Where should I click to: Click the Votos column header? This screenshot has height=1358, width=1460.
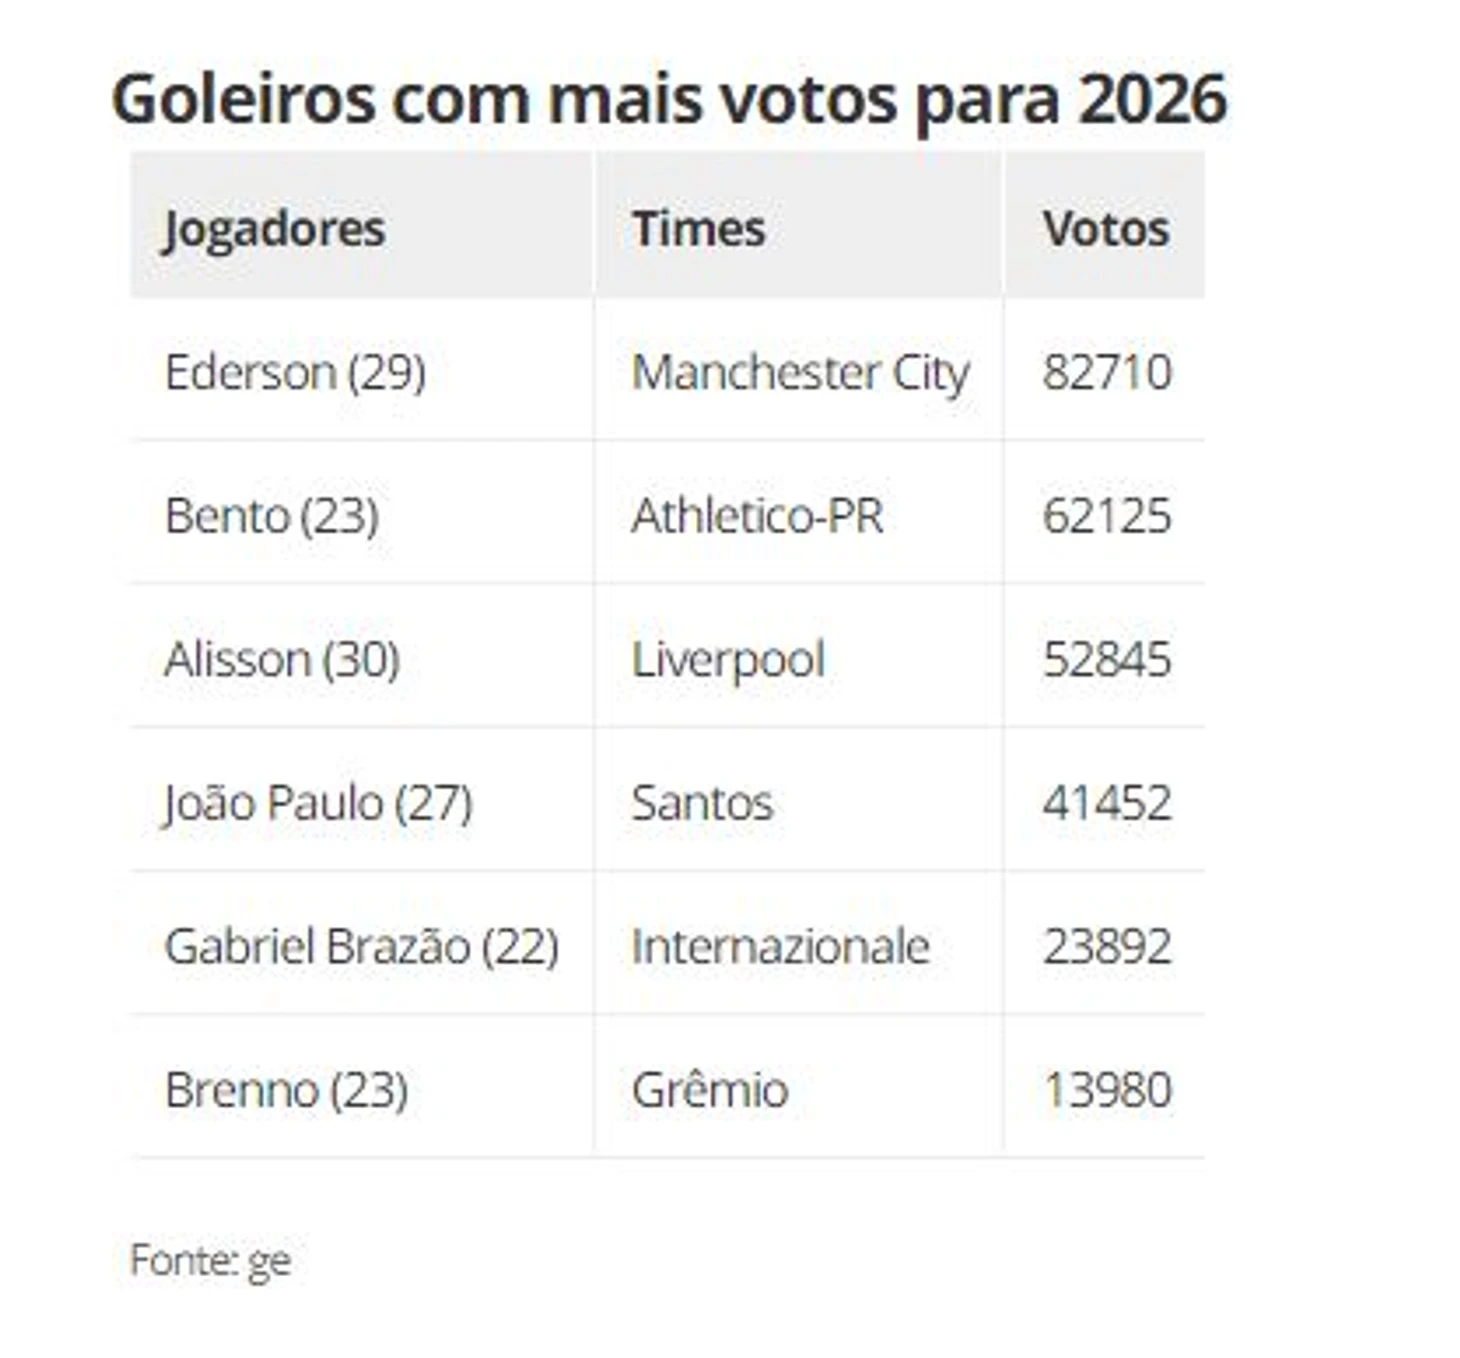pos(1106,228)
